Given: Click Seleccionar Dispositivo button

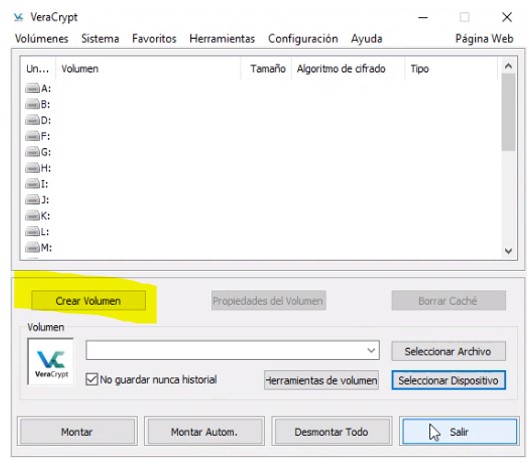Looking at the screenshot, I should (448, 380).
